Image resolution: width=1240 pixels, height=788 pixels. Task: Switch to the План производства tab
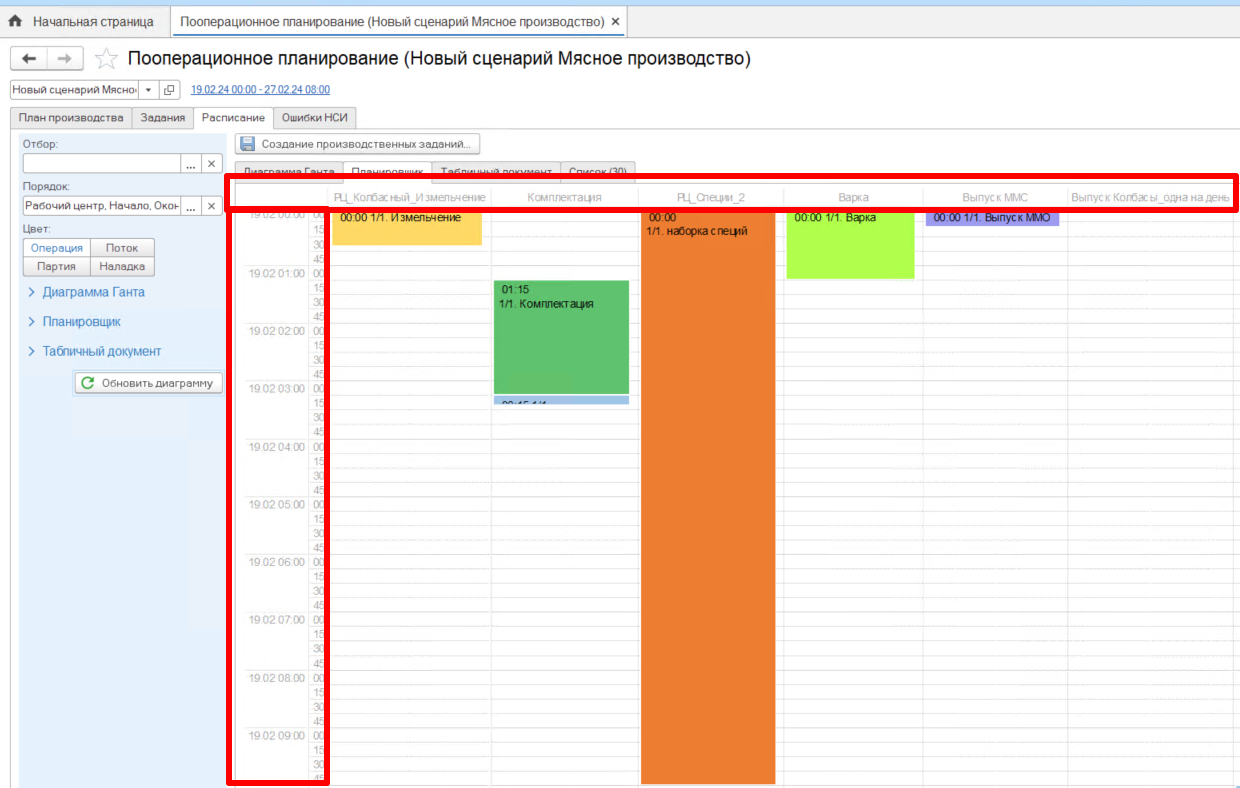(71, 118)
